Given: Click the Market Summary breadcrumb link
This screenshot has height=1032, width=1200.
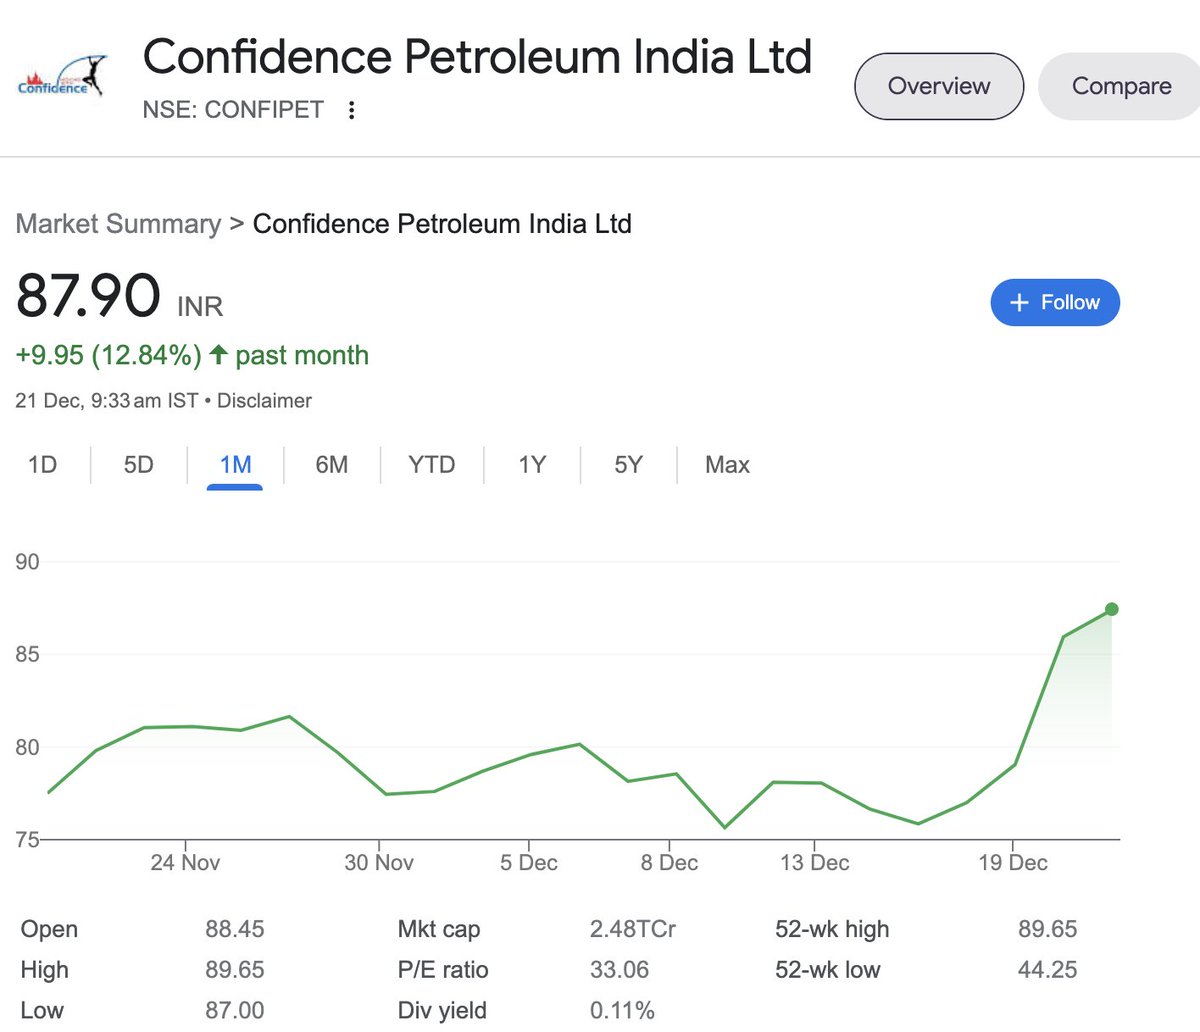Looking at the screenshot, I should pyautogui.click(x=118, y=224).
